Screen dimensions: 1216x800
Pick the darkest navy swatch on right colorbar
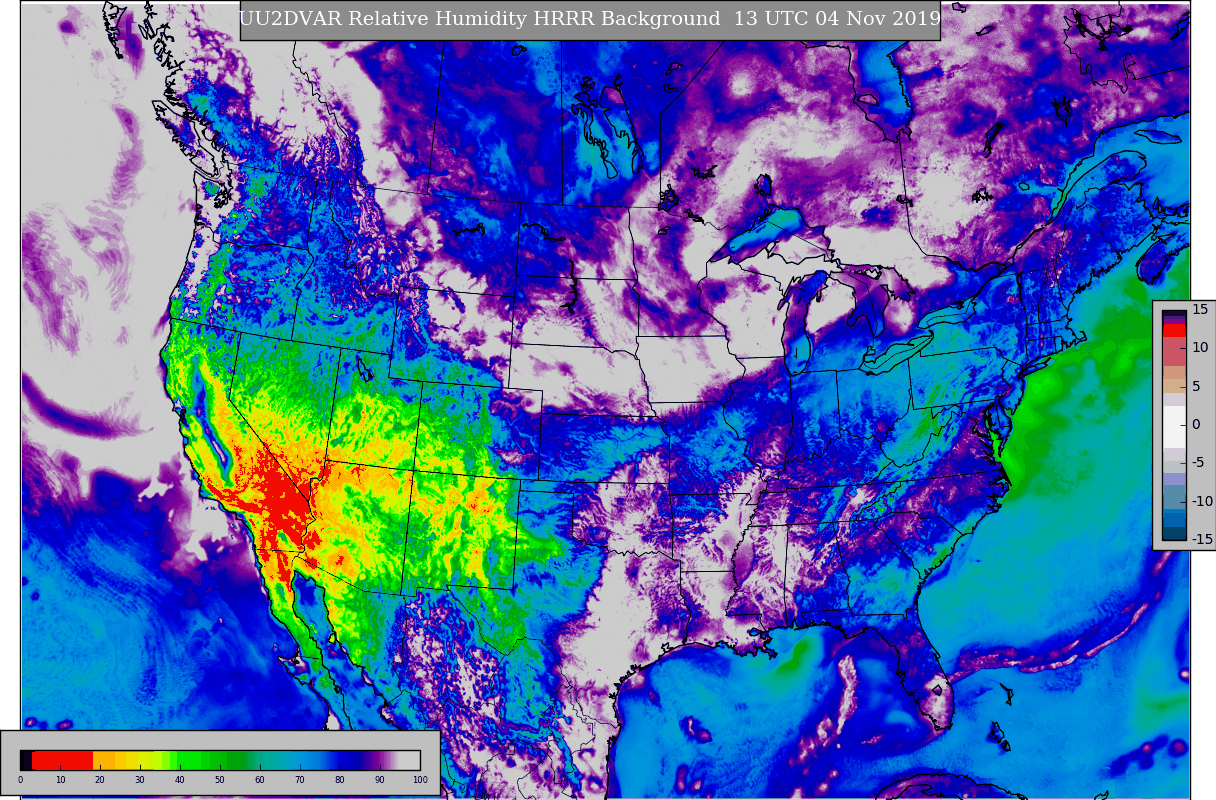point(1174,533)
